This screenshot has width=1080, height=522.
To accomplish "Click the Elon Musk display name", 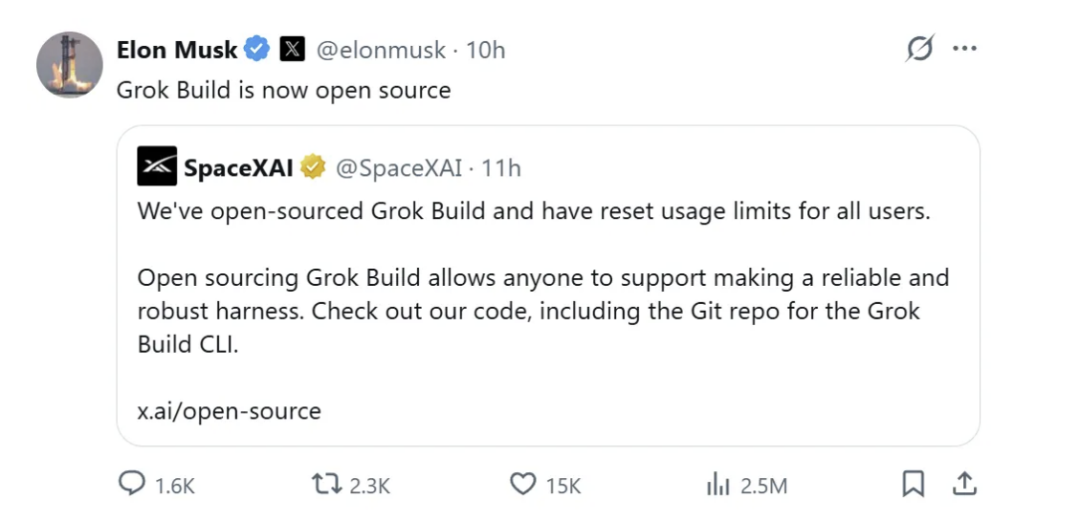I will click(177, 50).
